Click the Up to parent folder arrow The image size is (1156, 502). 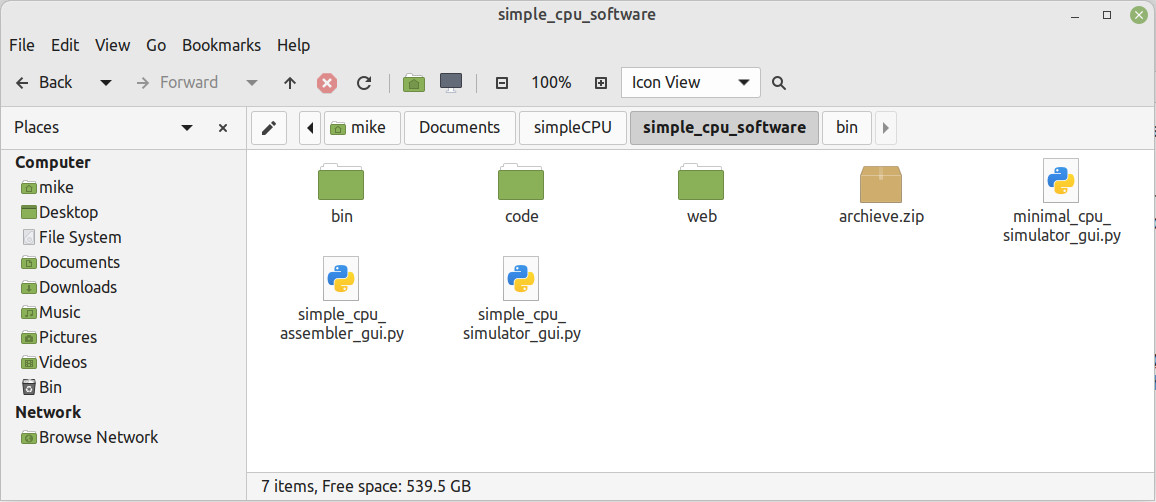[290, 83]
